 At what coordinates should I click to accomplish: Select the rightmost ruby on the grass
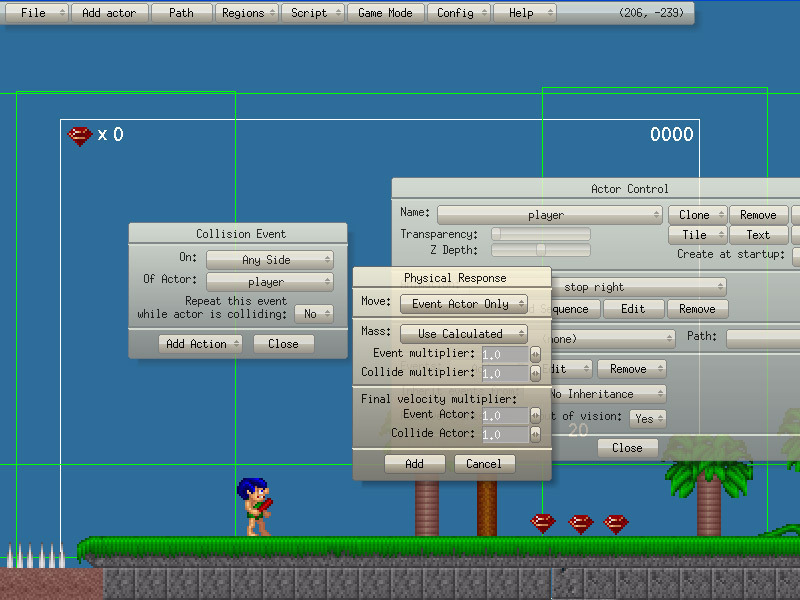(x=616, y=523)
